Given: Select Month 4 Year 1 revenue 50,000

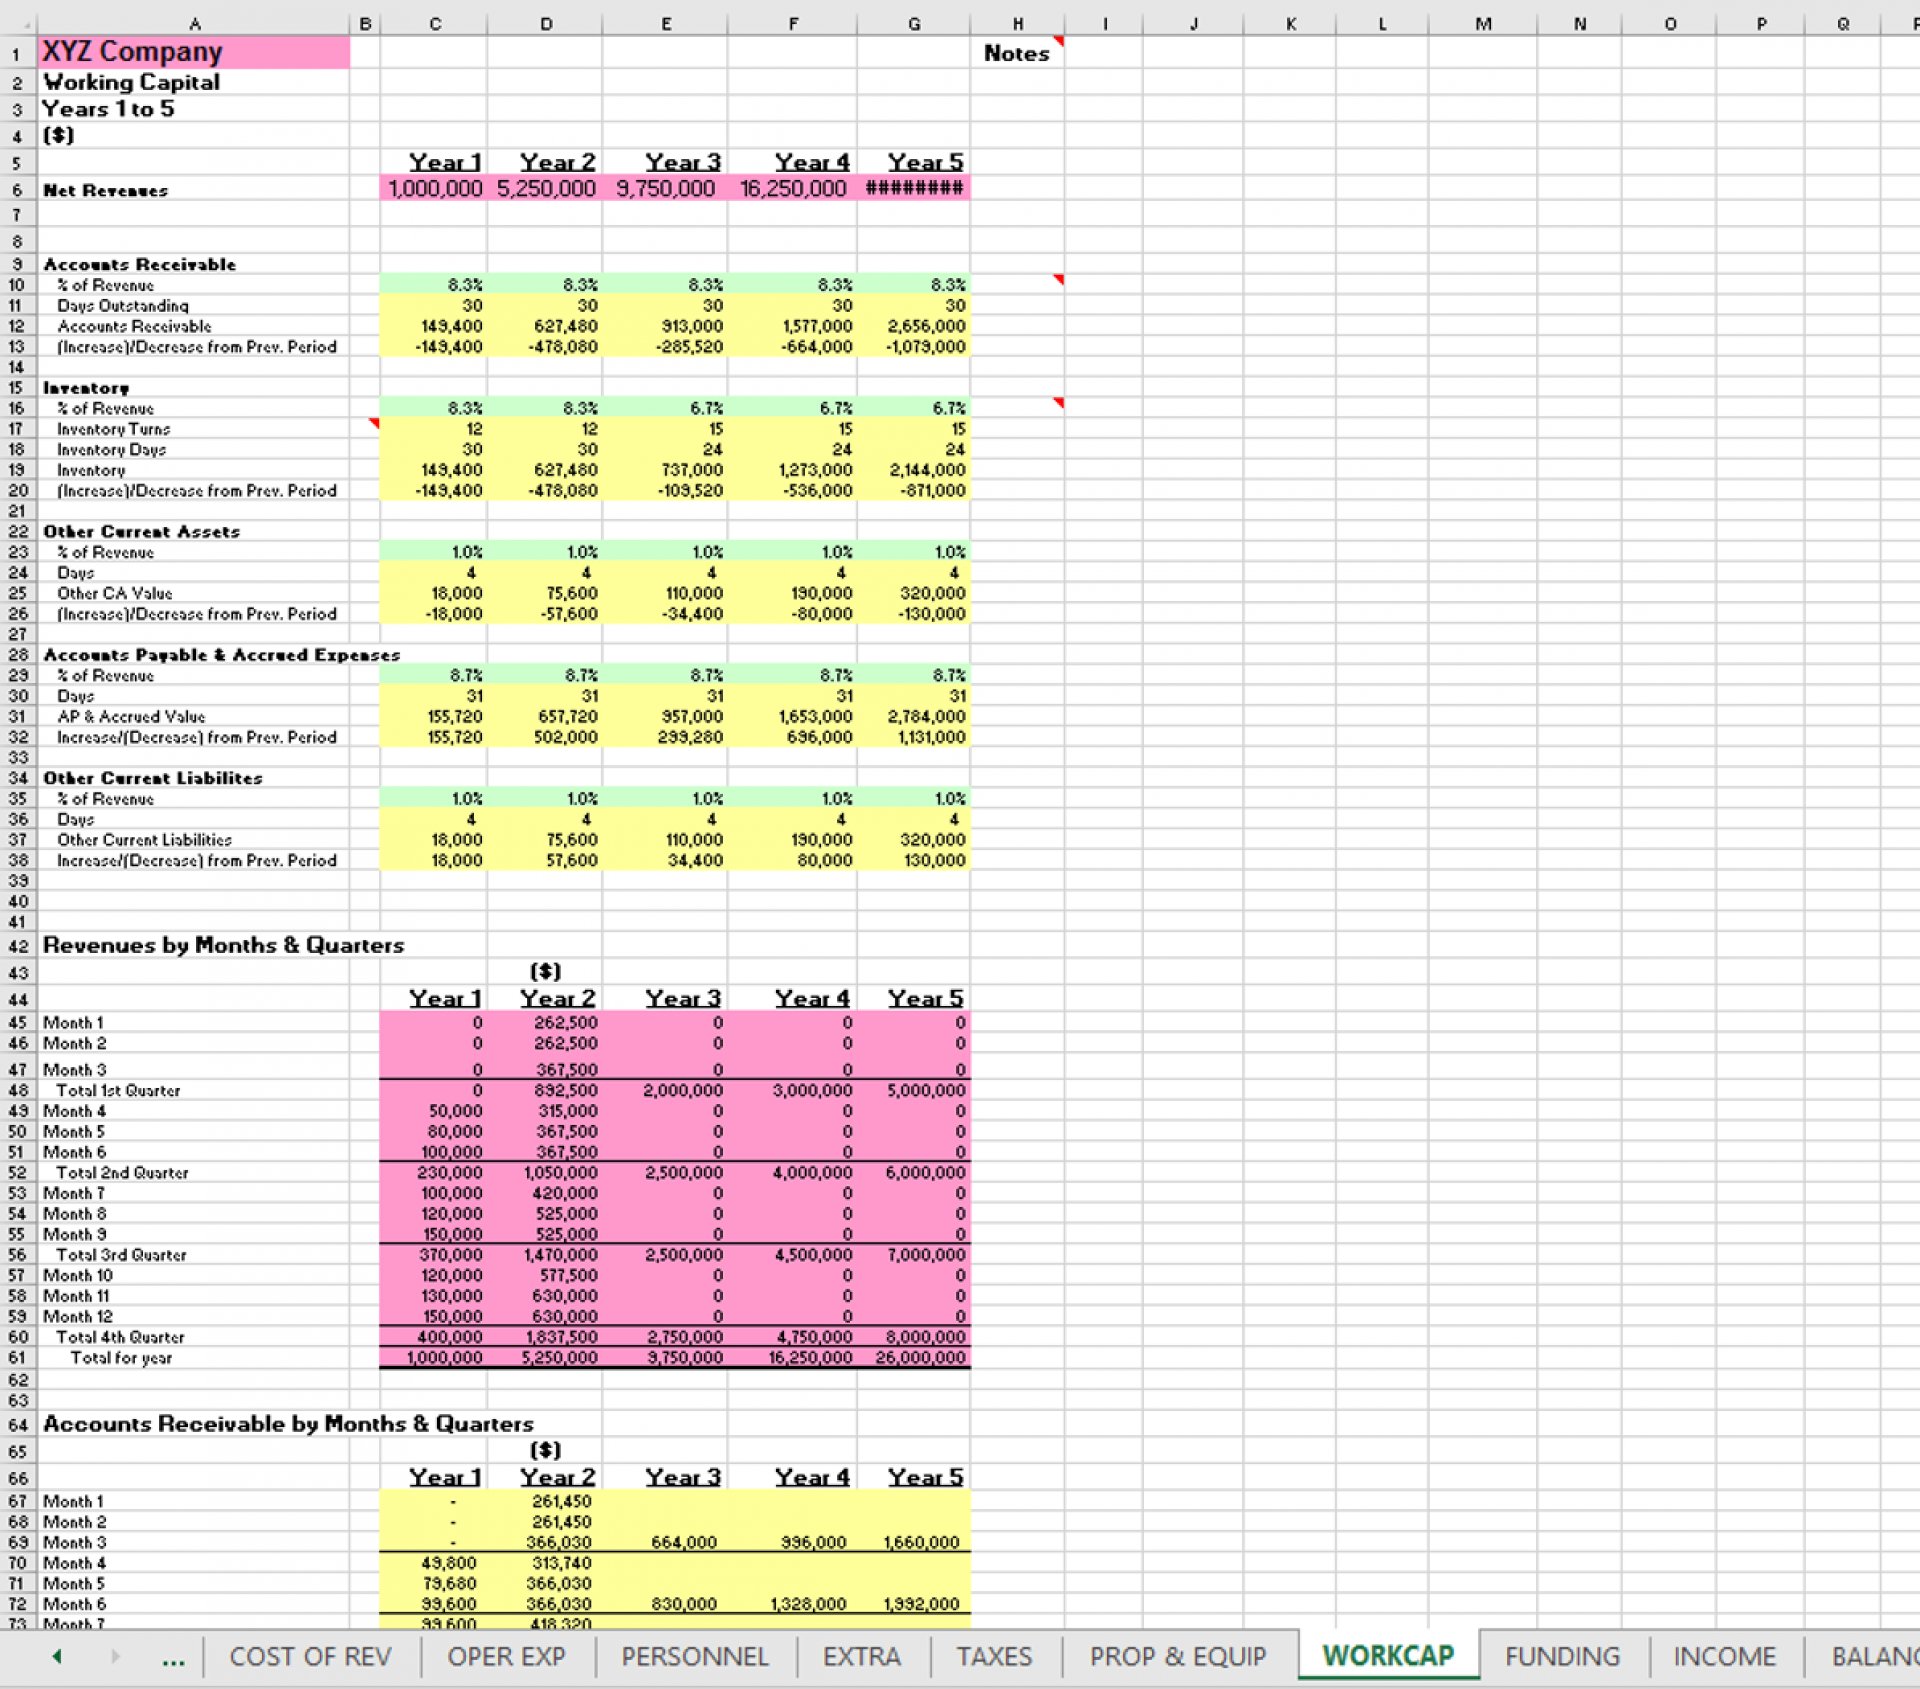Looking at the screenshot, I should (434, 1111).
